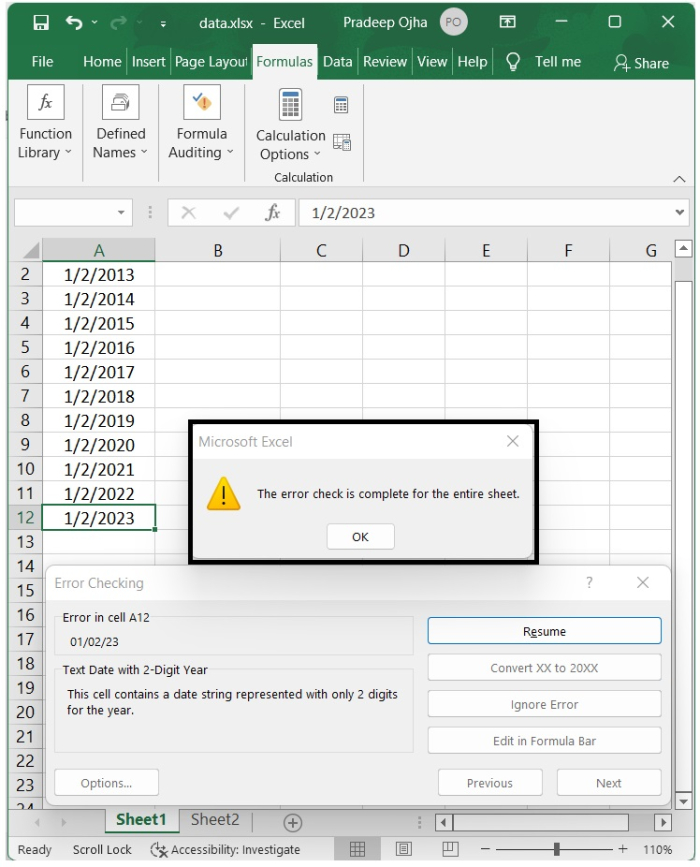The height and width of the screenshot is (867, 700).
Task: Click the Ignore Error button
Action: [544, 704]
